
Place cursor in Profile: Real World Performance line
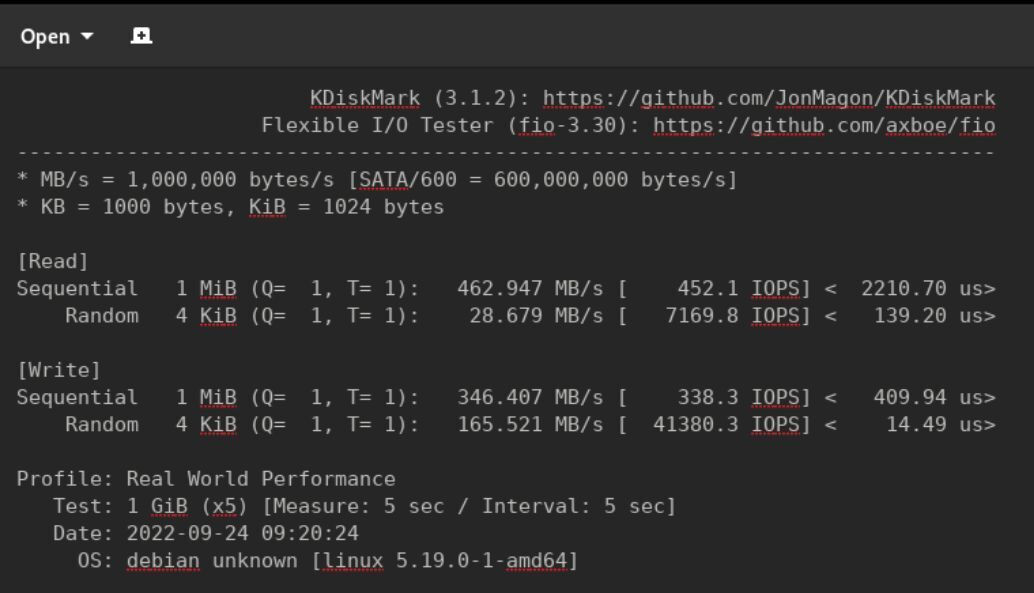pos(206,479)
